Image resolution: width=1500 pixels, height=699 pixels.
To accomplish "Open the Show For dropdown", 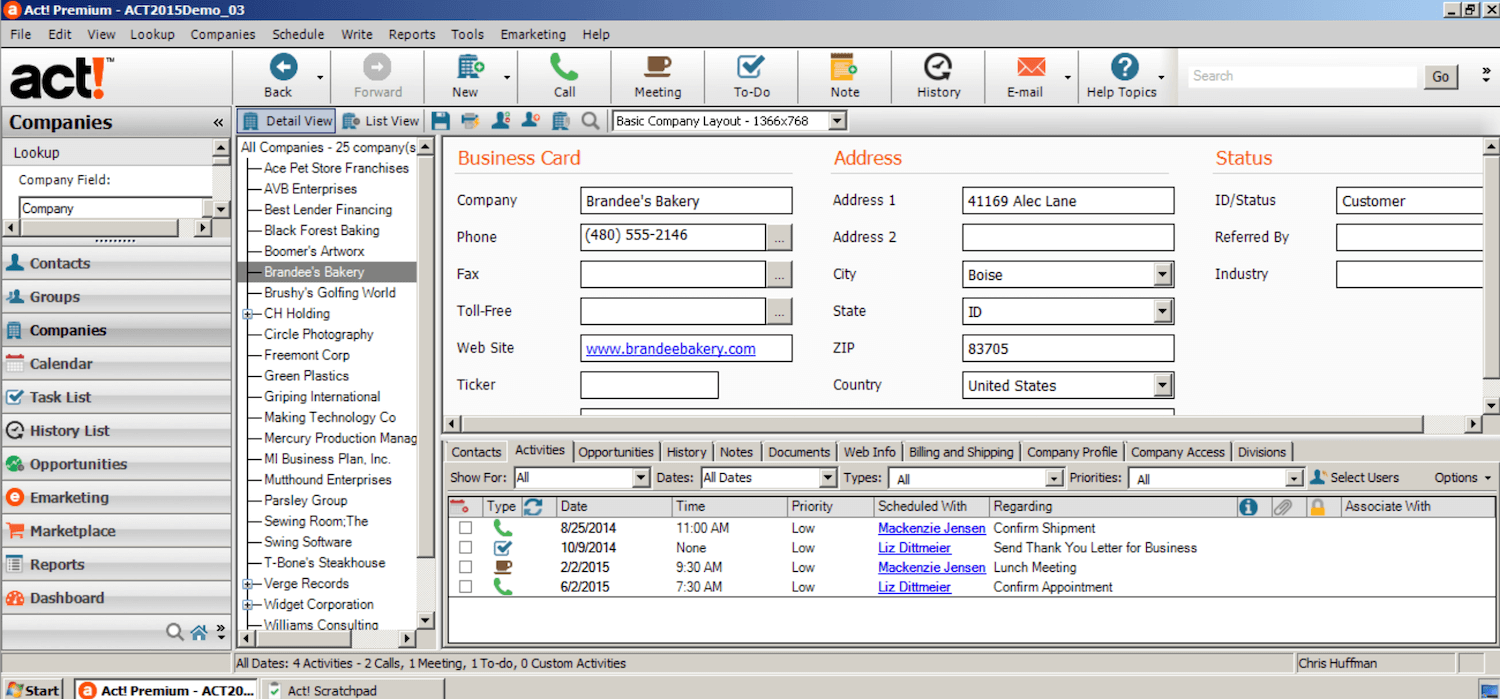I will click(x=641, y=478).
